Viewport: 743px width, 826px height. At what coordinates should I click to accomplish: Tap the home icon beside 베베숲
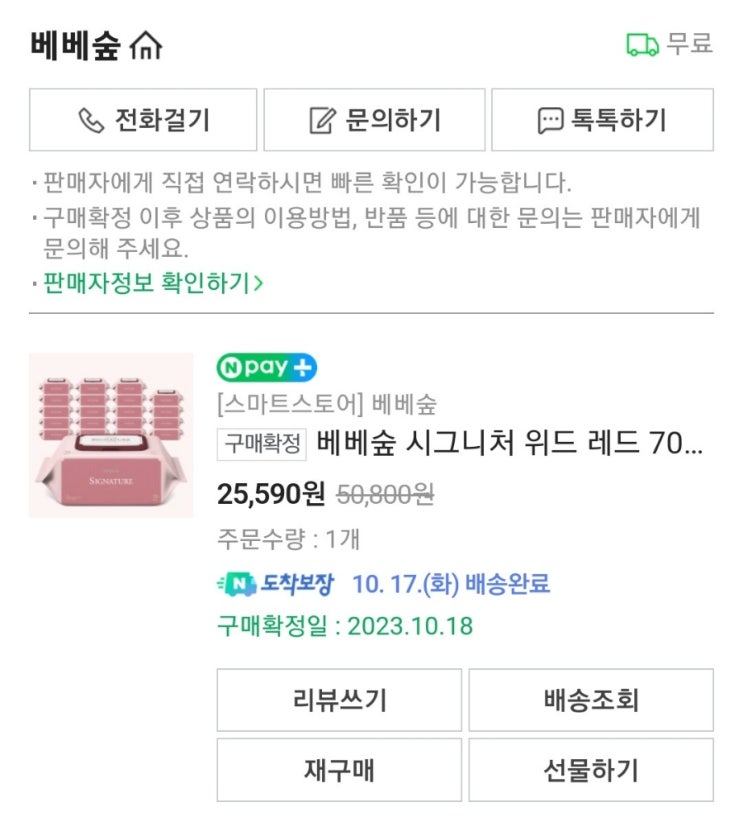(x=146, y=46)
